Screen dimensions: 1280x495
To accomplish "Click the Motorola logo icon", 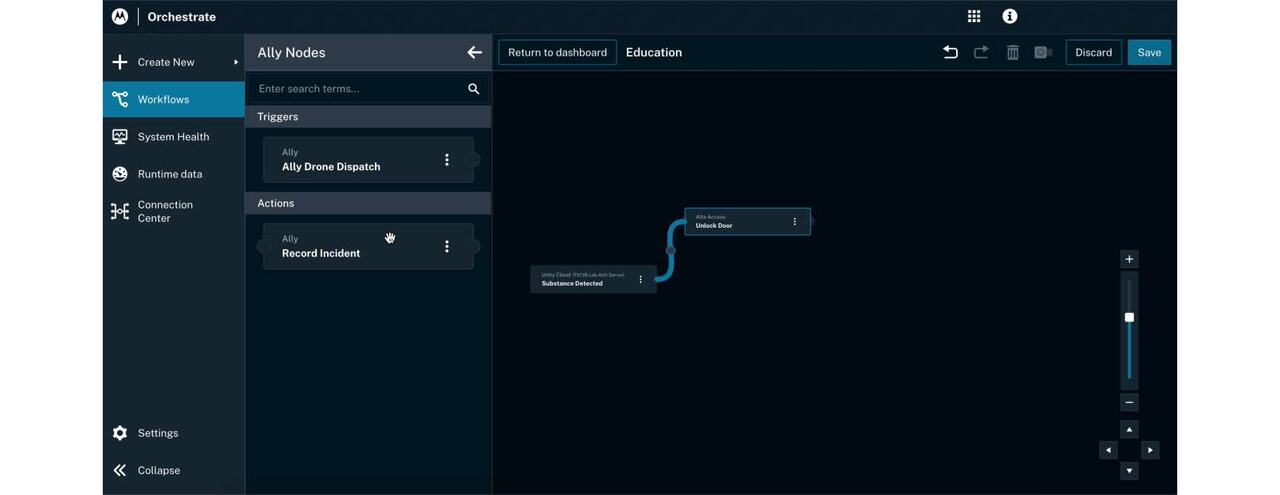I will point(120,16).
